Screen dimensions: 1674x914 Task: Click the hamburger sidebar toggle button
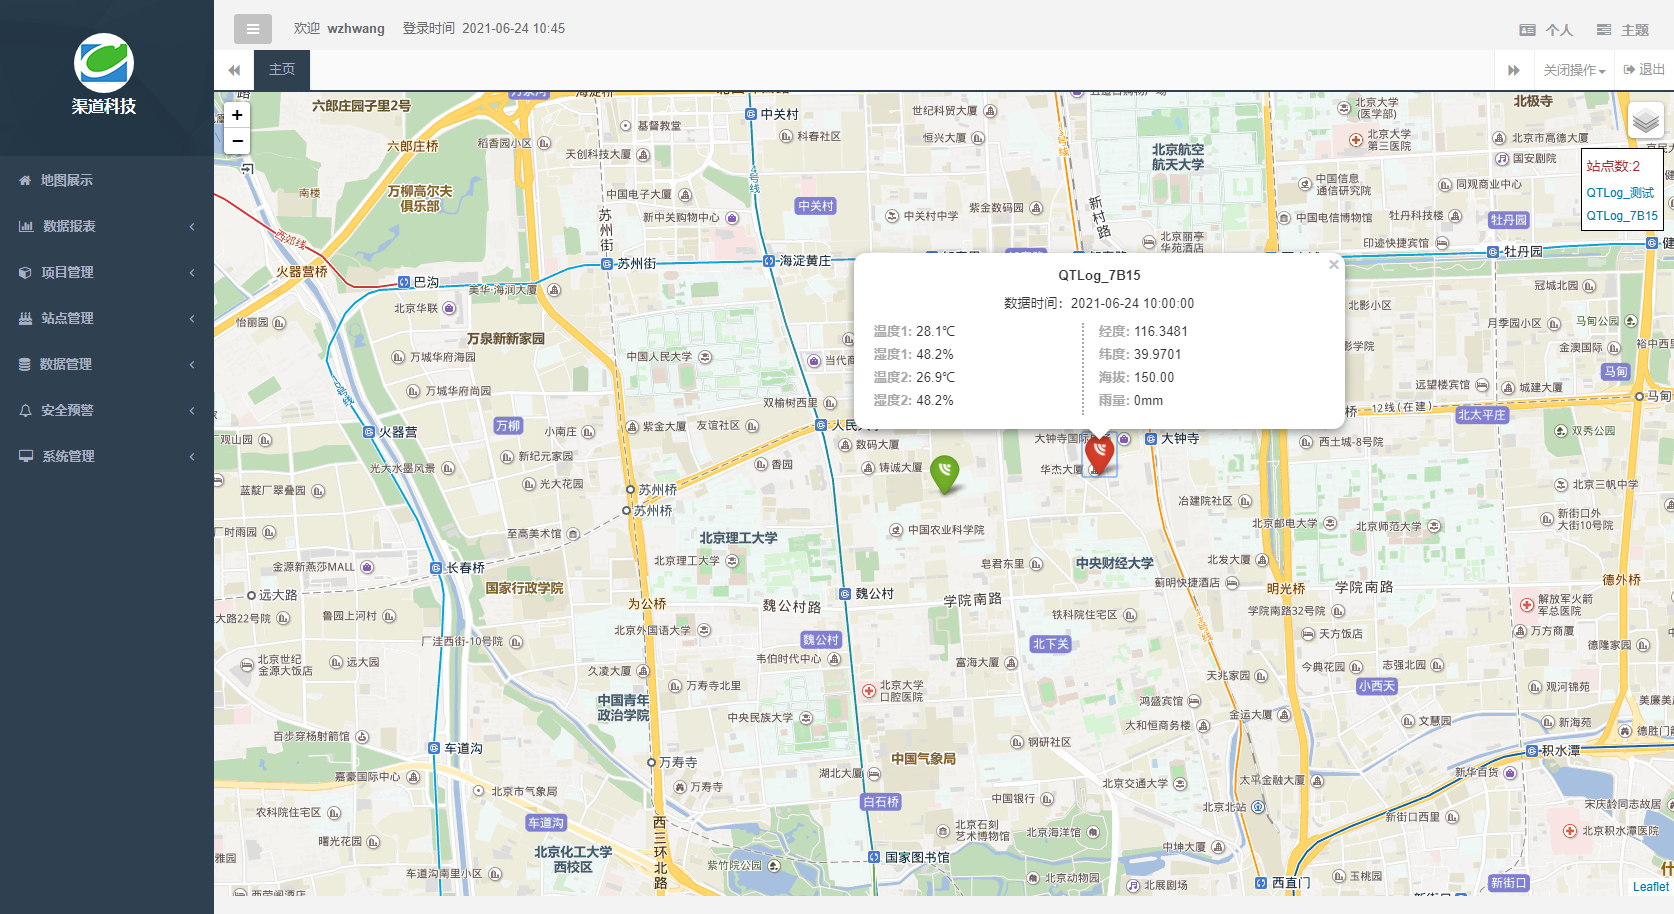coord(252,29)
